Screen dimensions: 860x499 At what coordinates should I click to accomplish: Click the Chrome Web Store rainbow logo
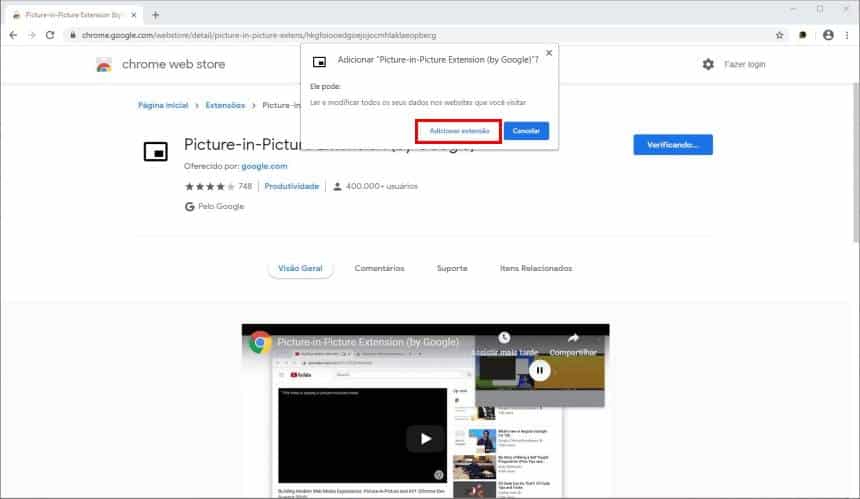point(104,65)
